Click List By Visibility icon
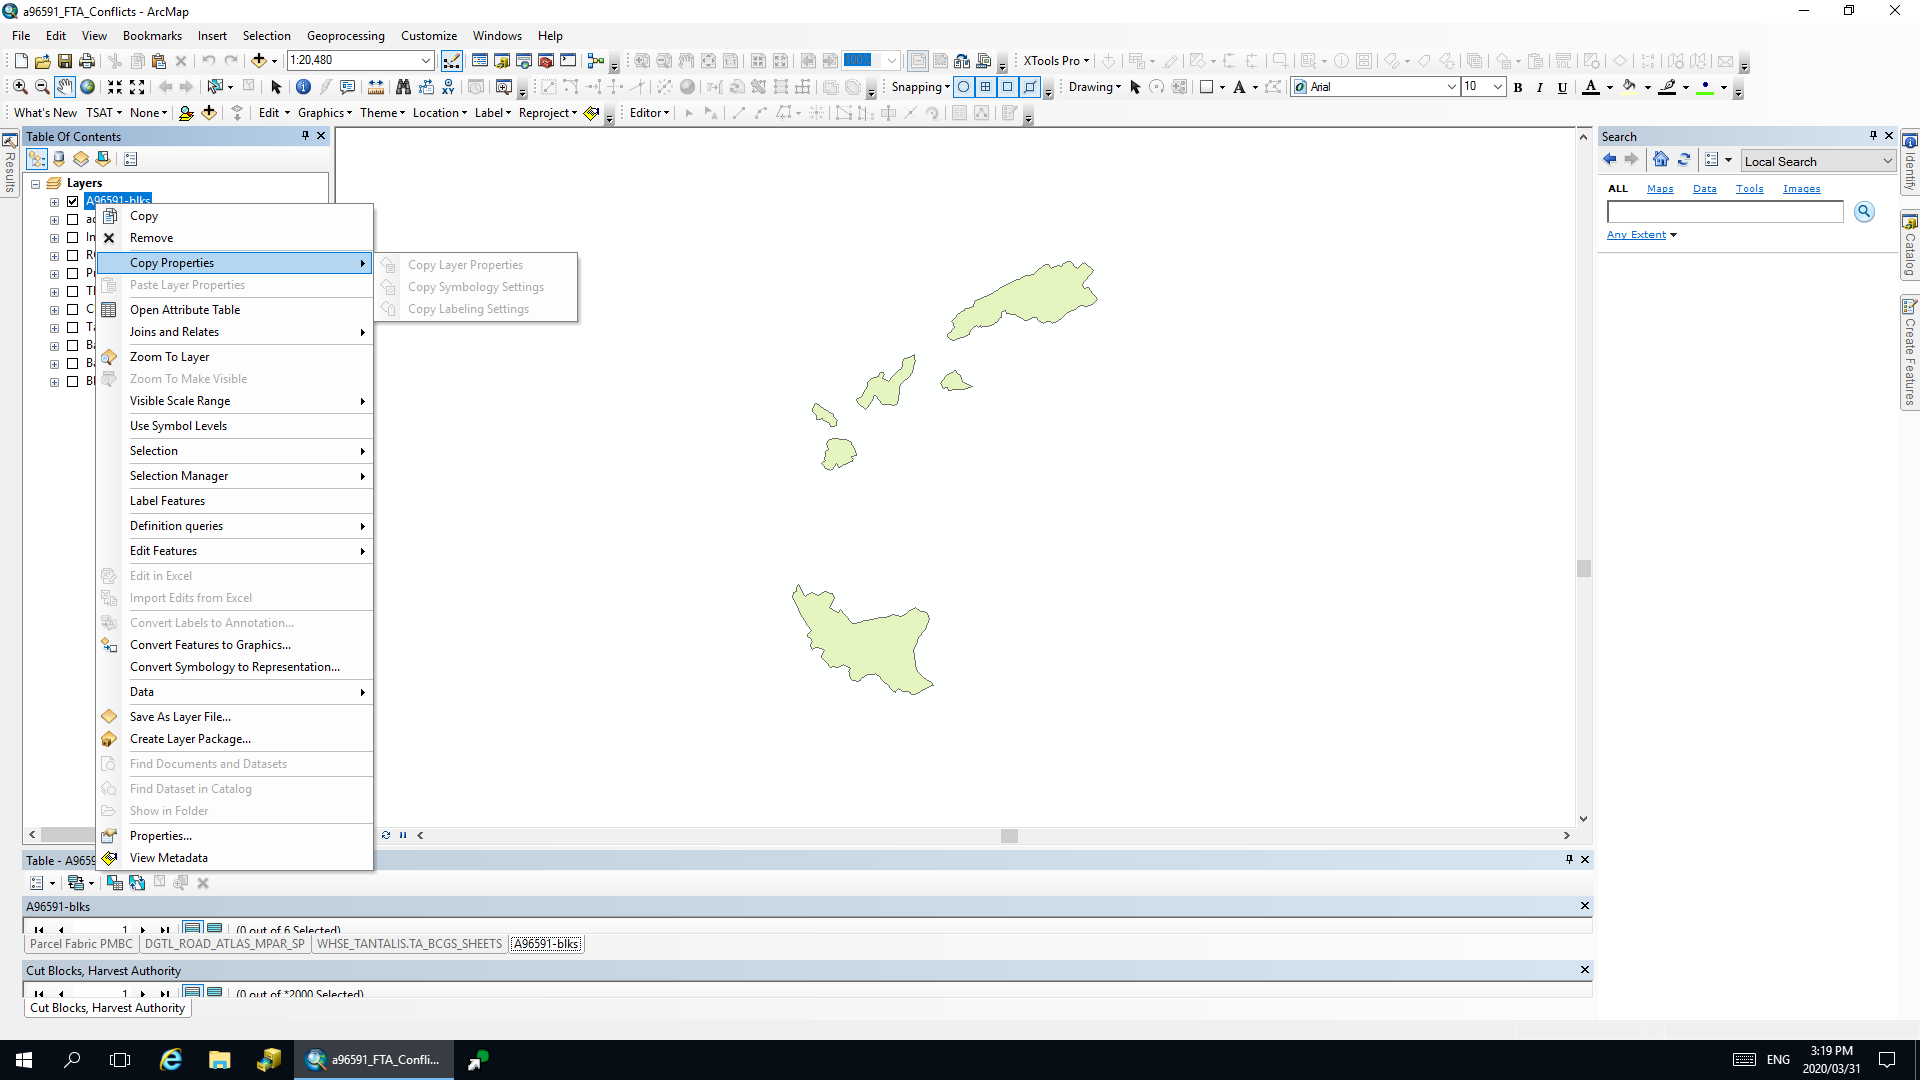The width and height of the screenshot is (1920, 1080). pyautogui.click(x=81, y=159)
